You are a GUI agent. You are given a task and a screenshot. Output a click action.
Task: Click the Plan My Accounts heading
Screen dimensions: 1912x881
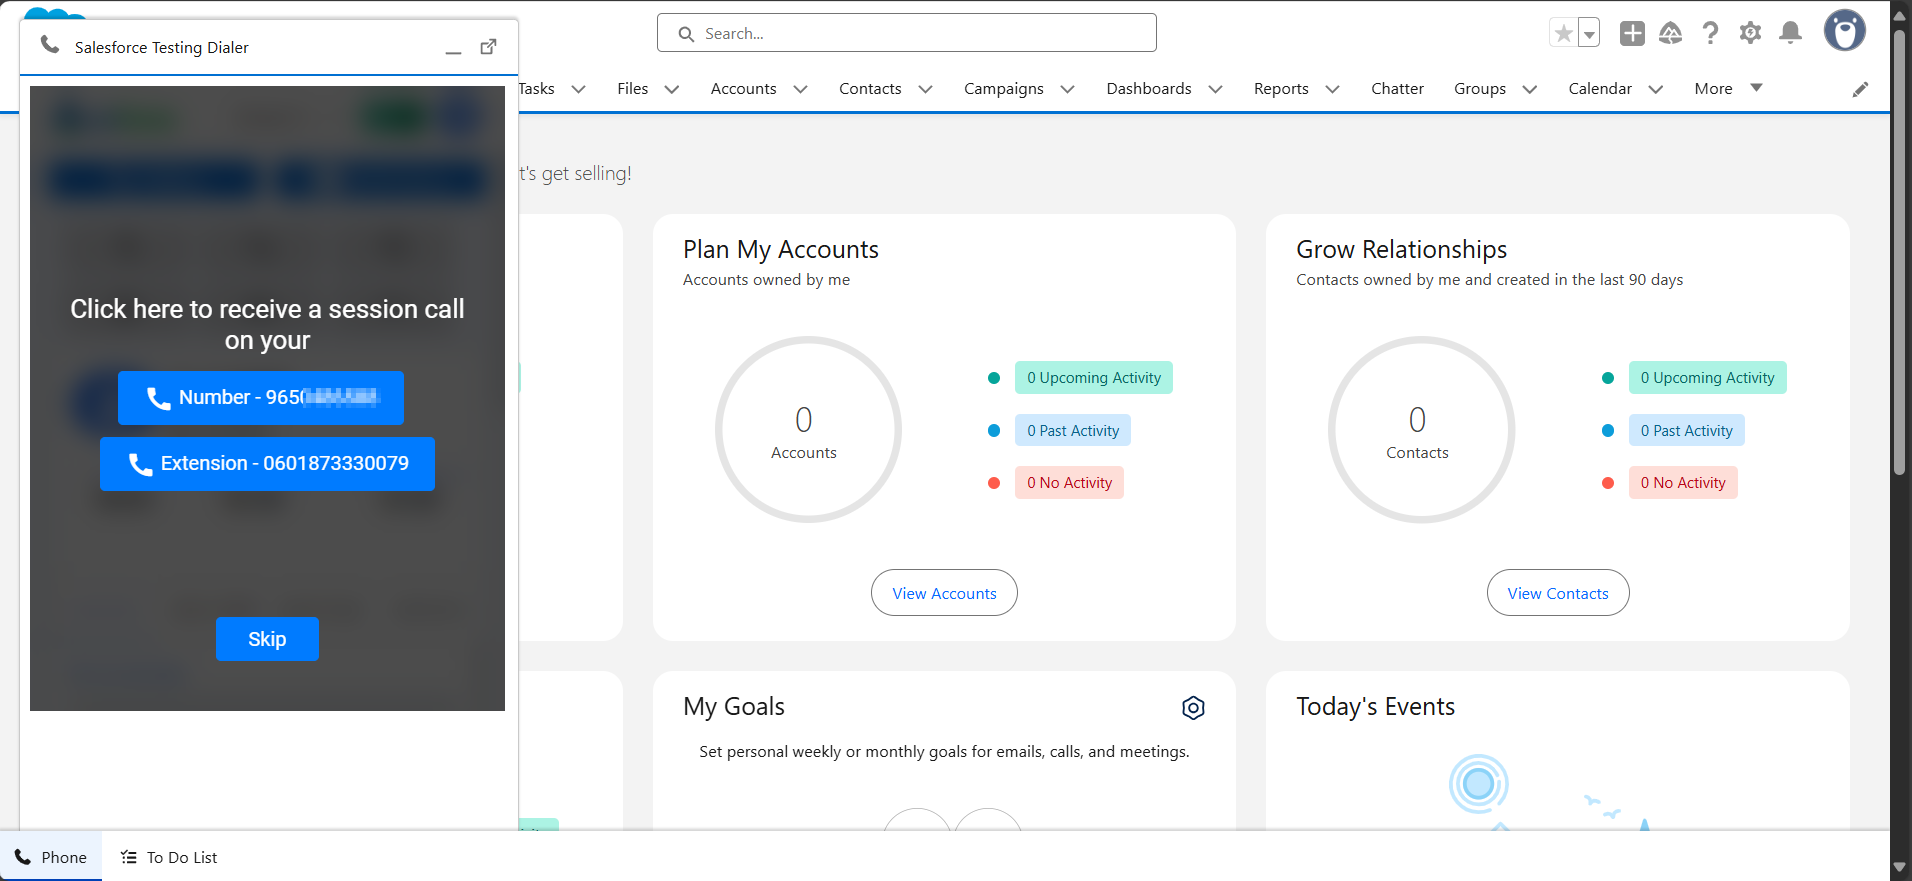coord(781,249)
